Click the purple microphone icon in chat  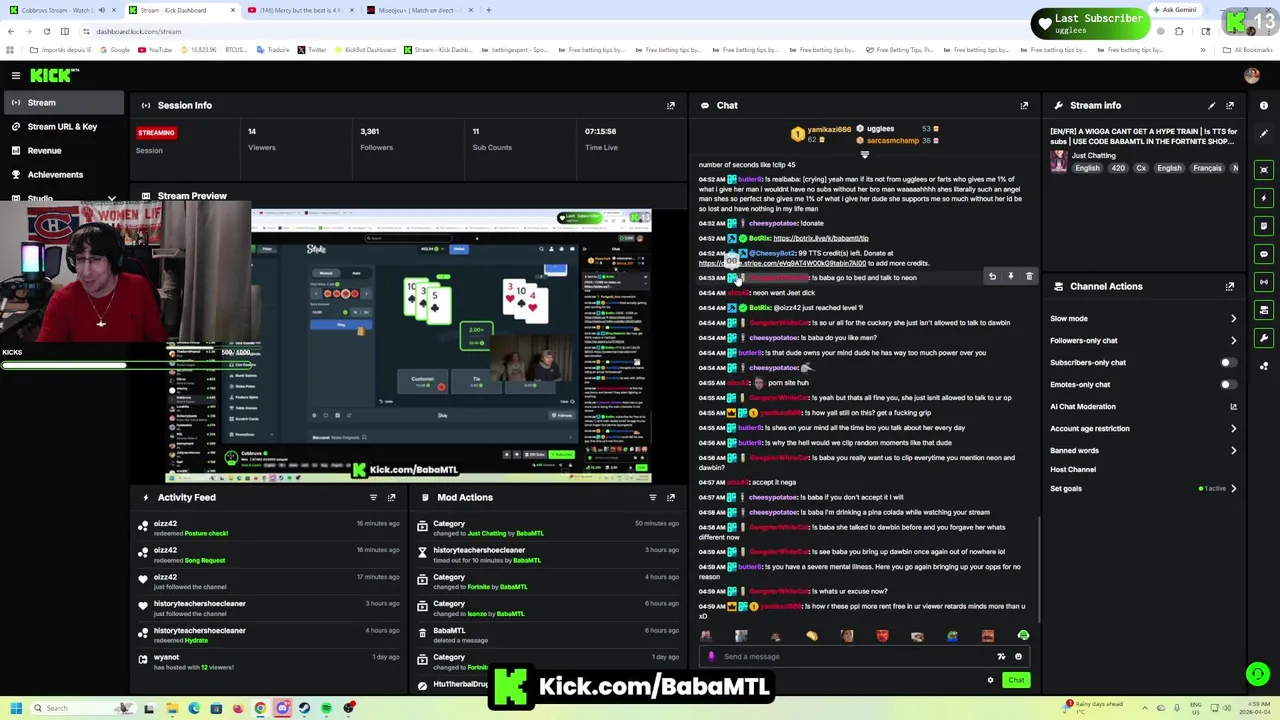(711, 657)
